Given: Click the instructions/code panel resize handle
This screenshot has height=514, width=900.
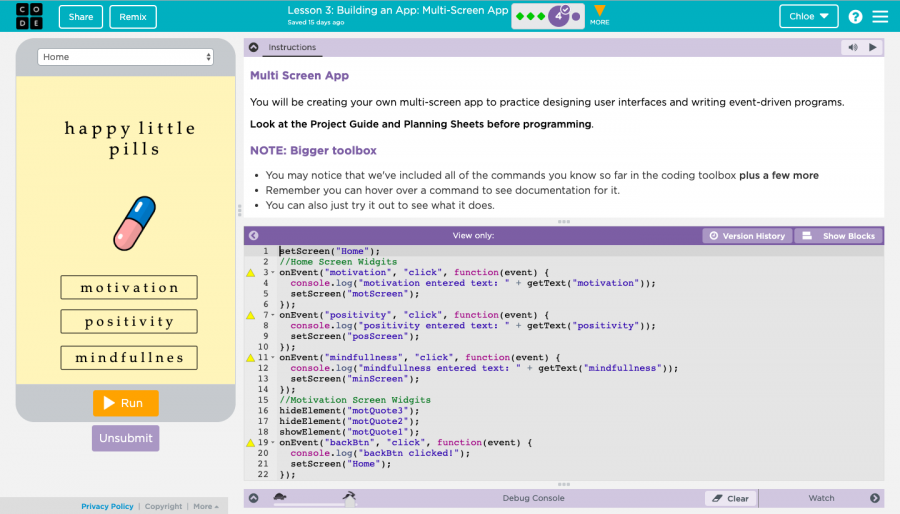Looking at the screenshot, I should [564, 221].
